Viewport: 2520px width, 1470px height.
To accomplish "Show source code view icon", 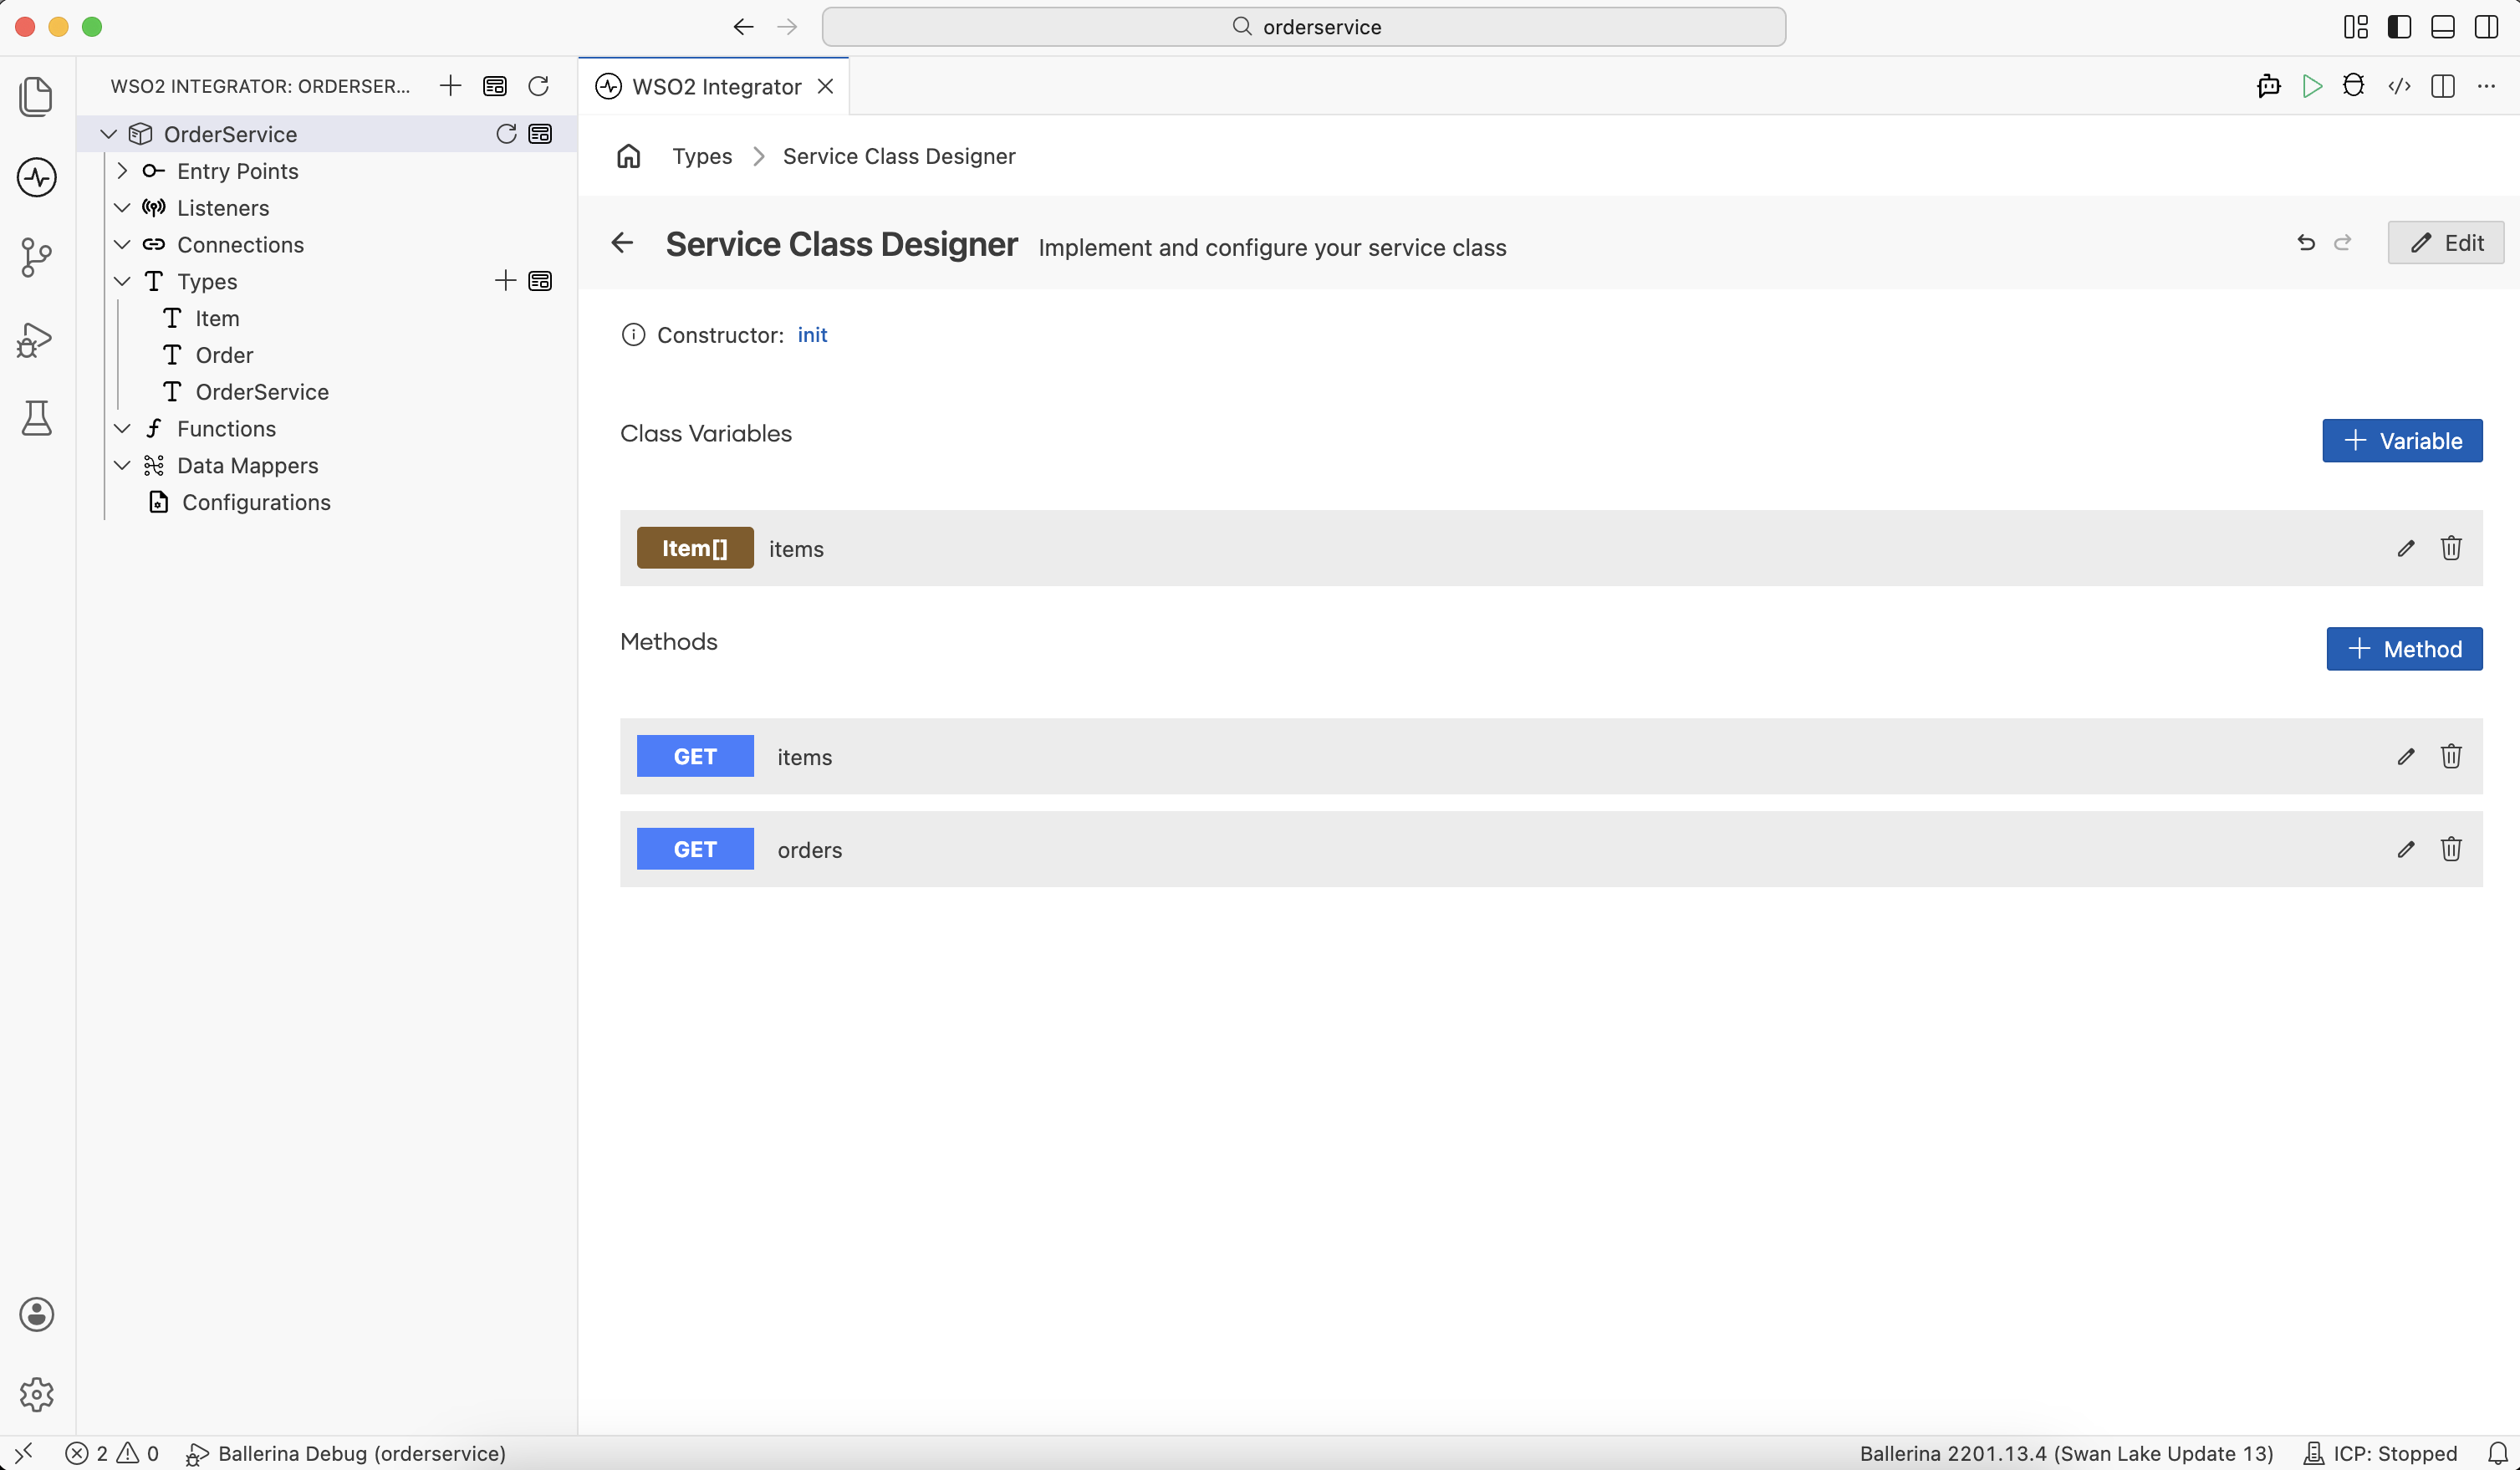I will tap(2399, 86).
